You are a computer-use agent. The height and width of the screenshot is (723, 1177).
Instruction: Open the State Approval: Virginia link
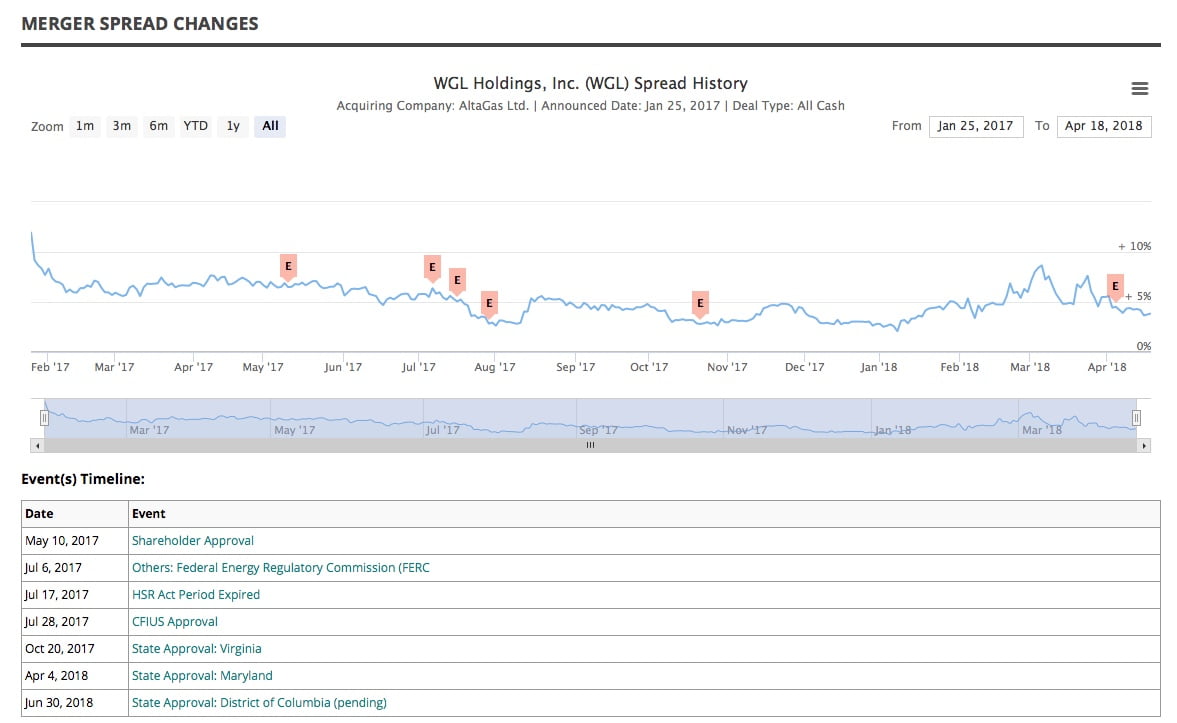[x=196, y=648]
